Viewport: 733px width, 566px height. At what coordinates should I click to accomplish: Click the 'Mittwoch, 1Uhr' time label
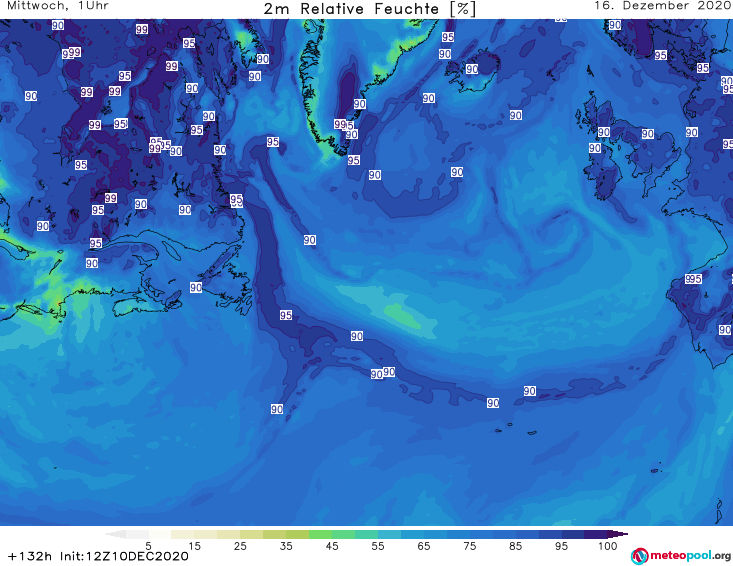pyautogui.click(x=58, y=6)
